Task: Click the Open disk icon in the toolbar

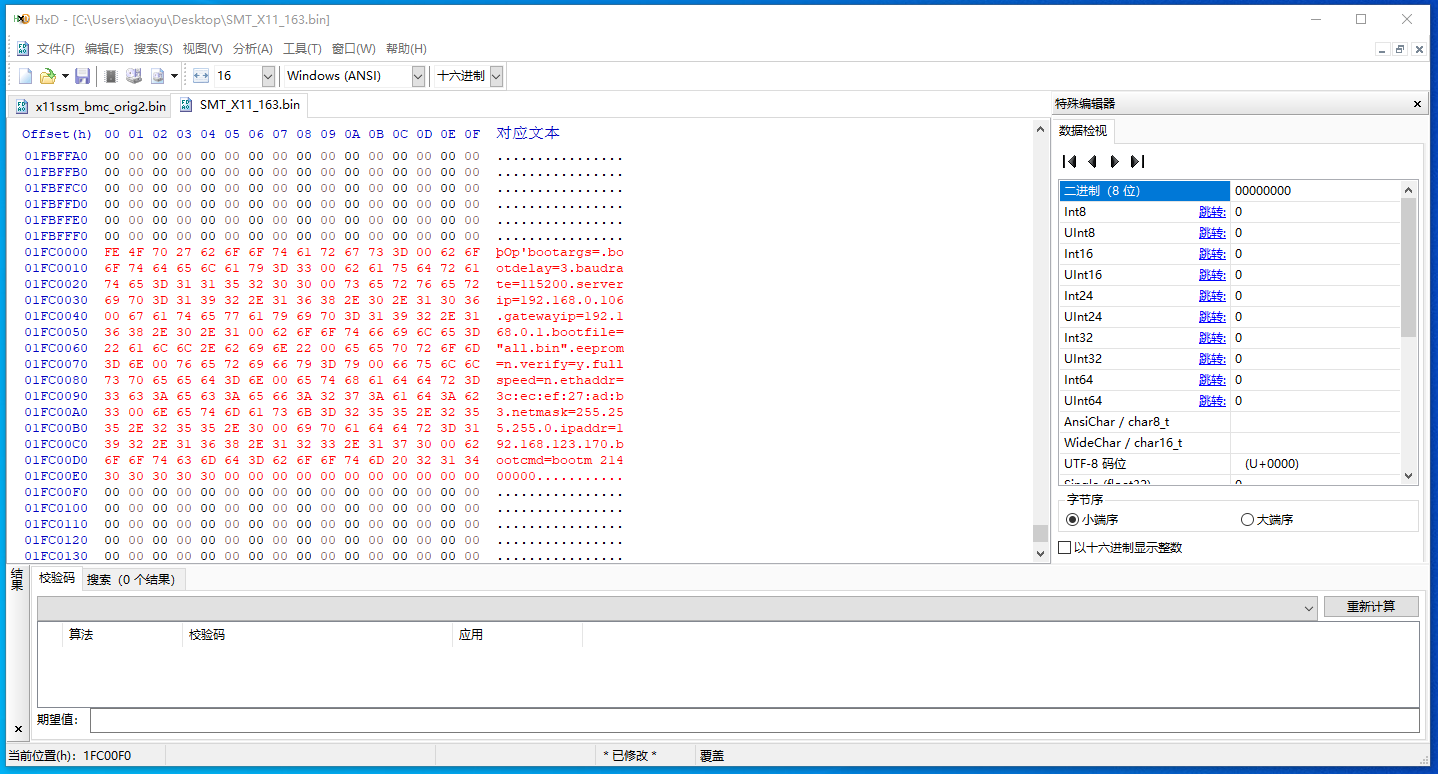Action: pyautogui.click(x=133, y=76)
